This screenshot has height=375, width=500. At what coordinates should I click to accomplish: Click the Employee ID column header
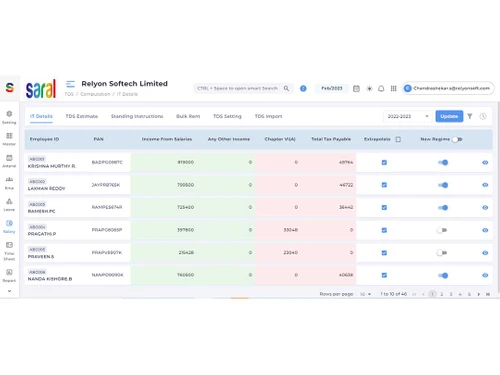(x=44, y=139)
